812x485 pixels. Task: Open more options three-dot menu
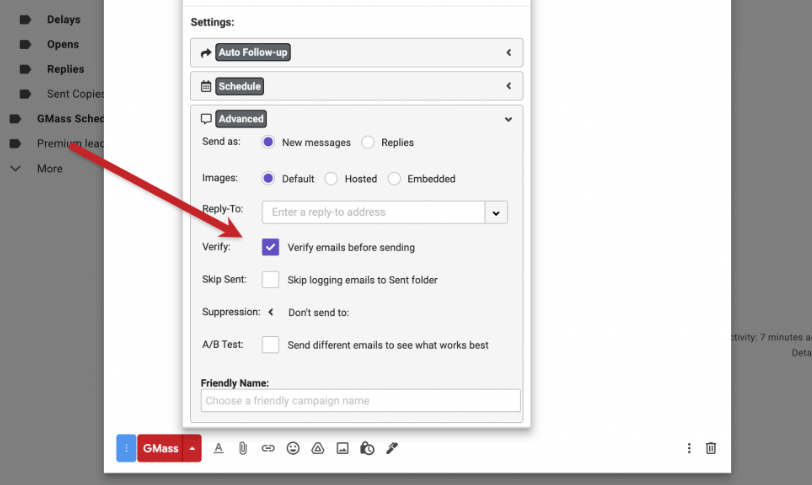point(689,448)
